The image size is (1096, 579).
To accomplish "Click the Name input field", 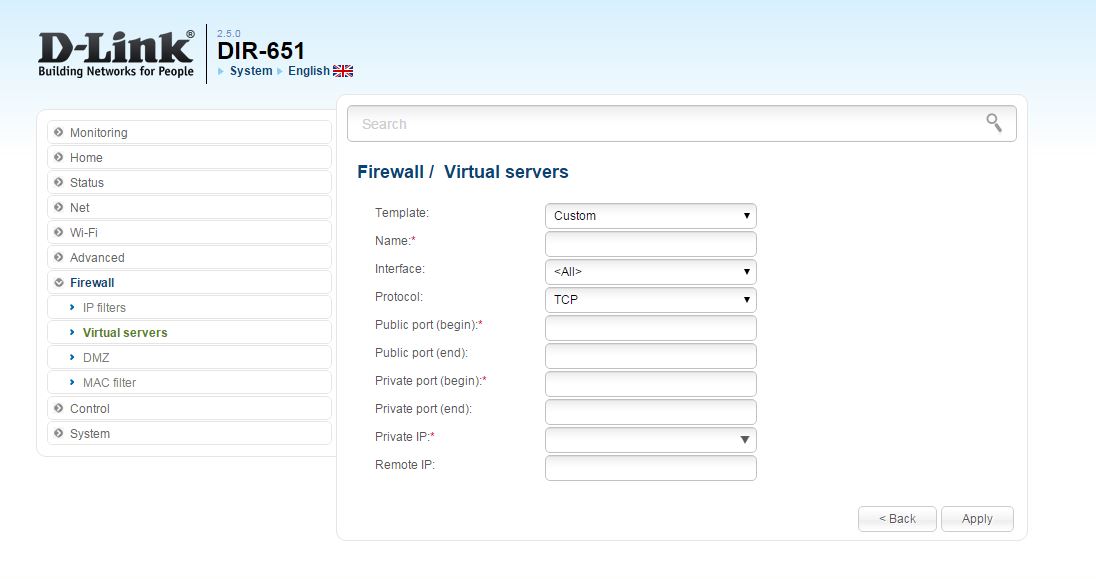I will tap(651, 243).
